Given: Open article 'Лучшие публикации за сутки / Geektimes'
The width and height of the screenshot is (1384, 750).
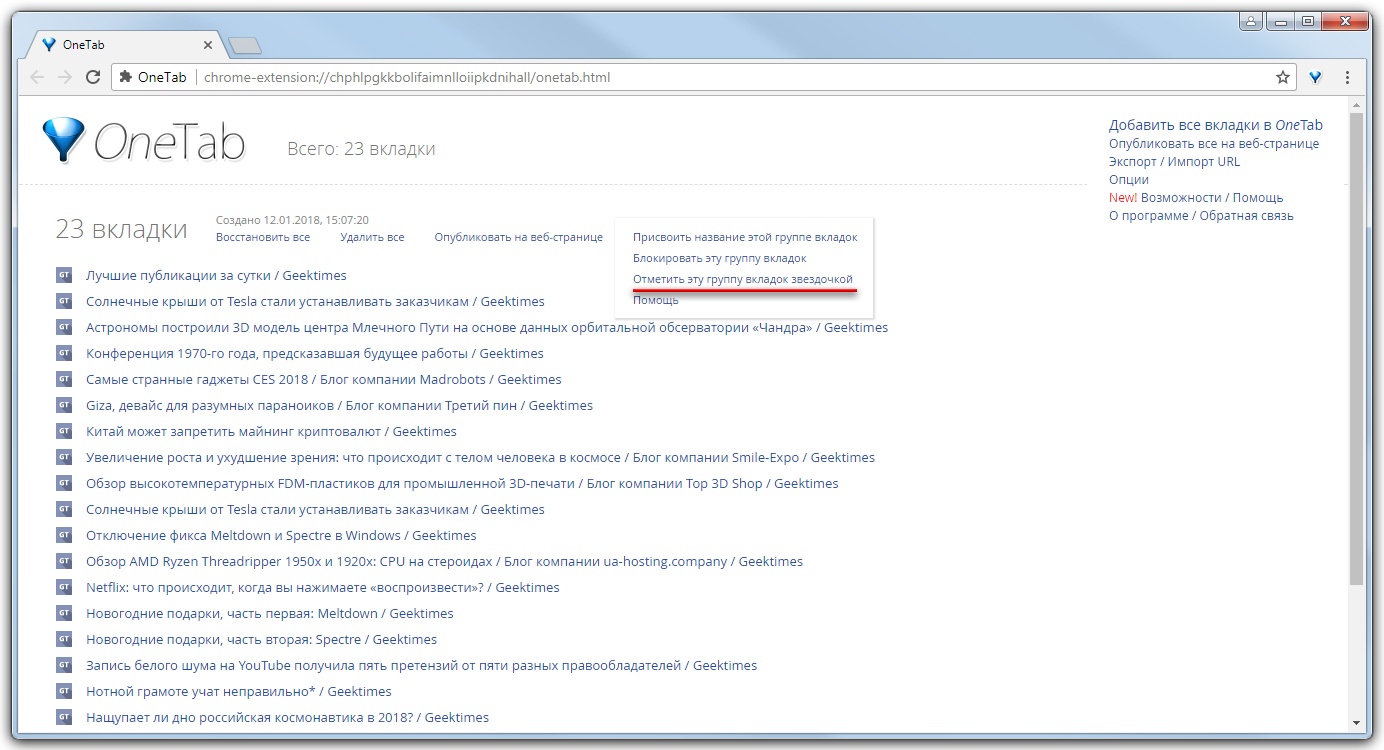Looking at the screenshot, I should click(216, 275).
